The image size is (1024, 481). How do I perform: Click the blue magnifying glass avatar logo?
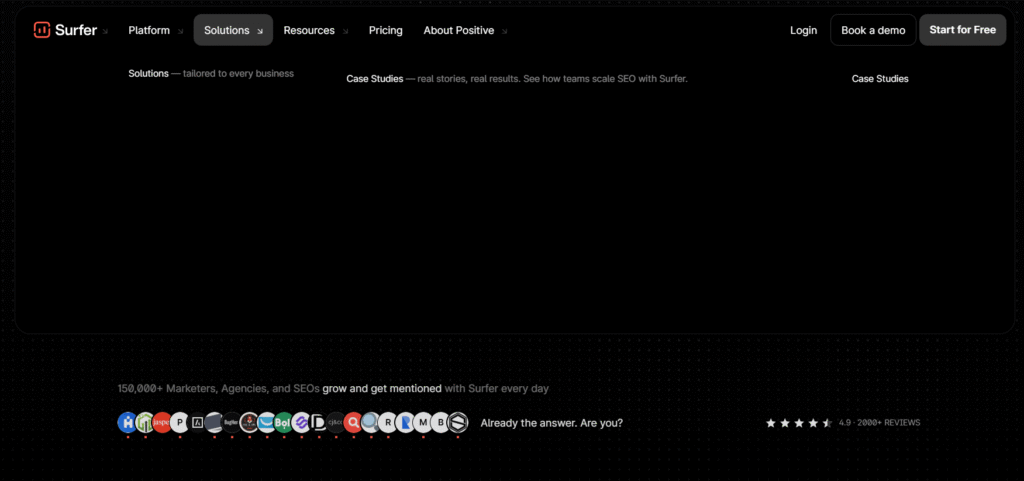pos(371,422)
